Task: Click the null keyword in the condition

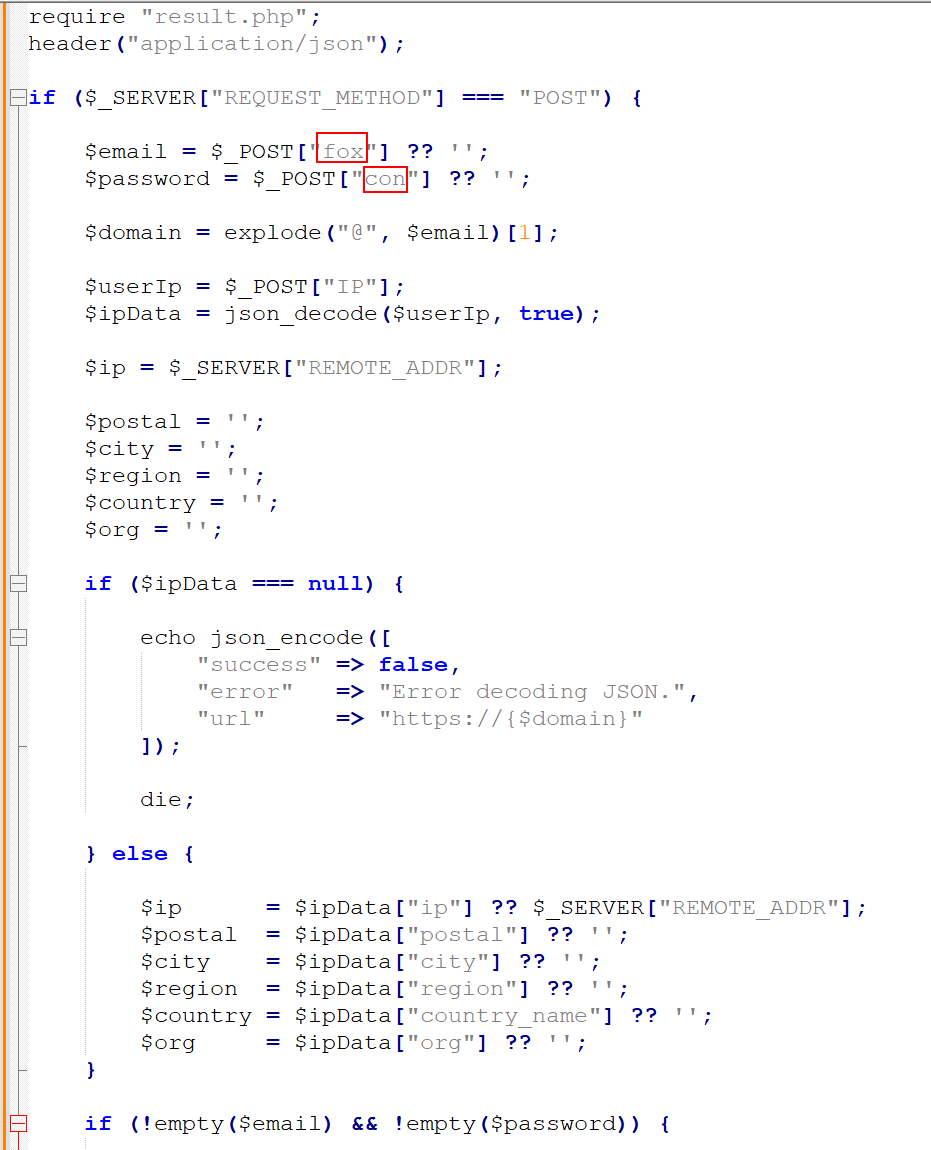Action: (335, 584)
